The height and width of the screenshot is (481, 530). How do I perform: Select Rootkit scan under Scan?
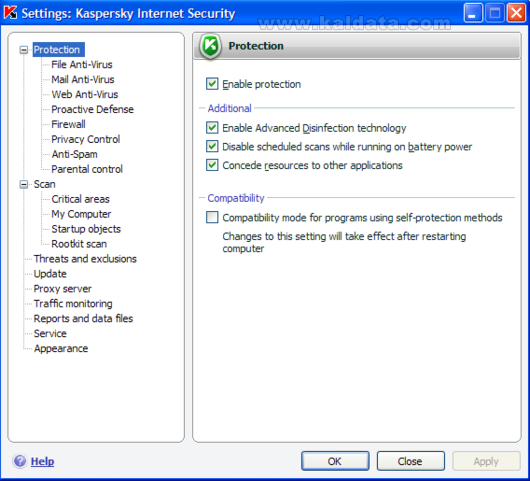tap(79, 244)
